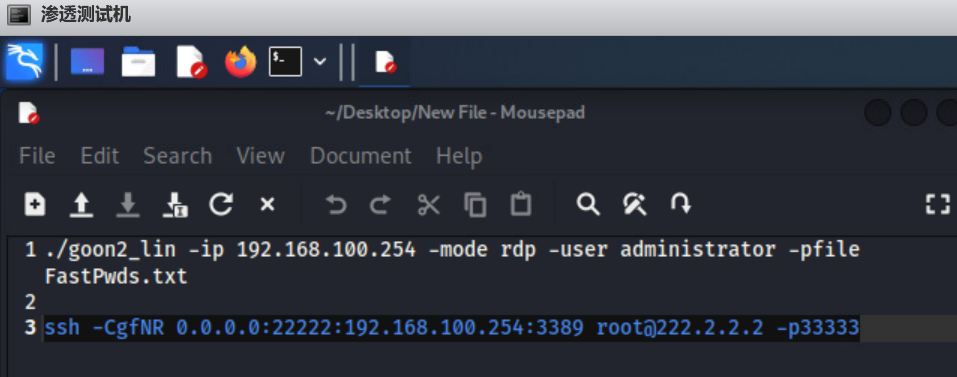
Task: Click the Save As toolbar icon
Action: (x=175, y=204)
